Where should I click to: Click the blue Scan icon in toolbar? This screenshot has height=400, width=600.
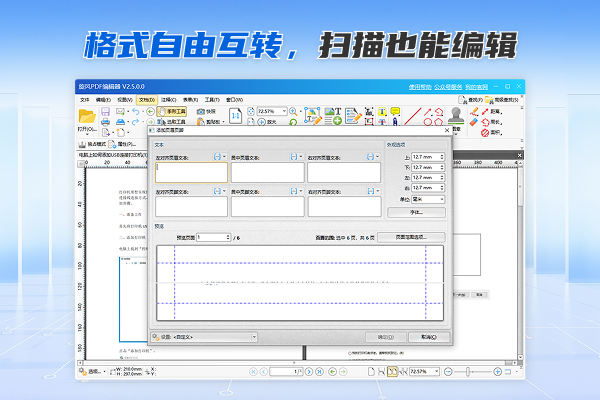pyautogui.click(x=121, y=122)
